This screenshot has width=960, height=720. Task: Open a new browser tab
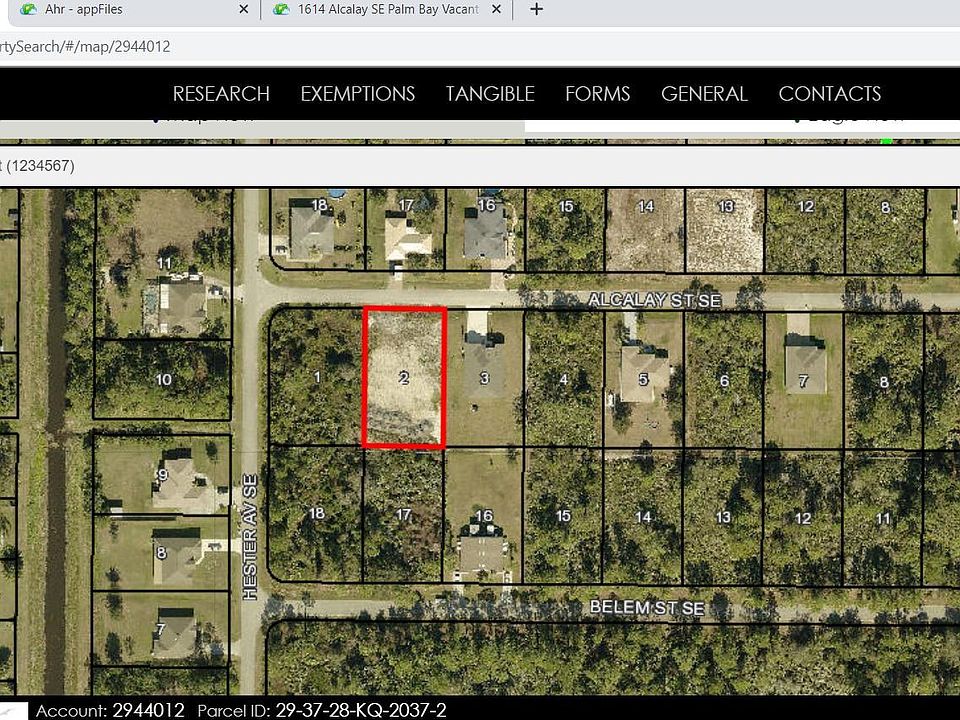pos(536,9)
